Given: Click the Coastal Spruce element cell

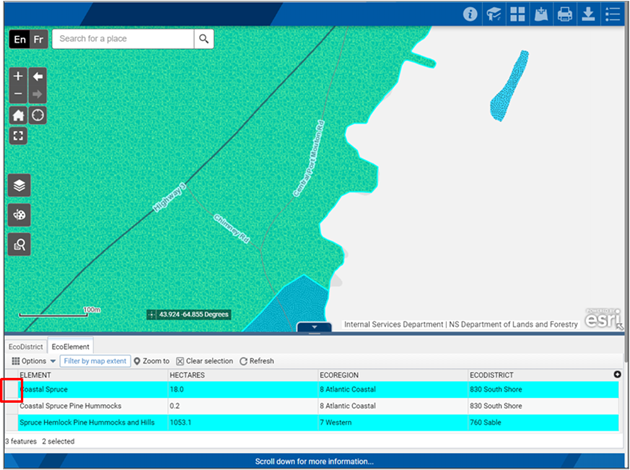Looking at the screenshot, I should pyautogui.click(x=93, y=390).
